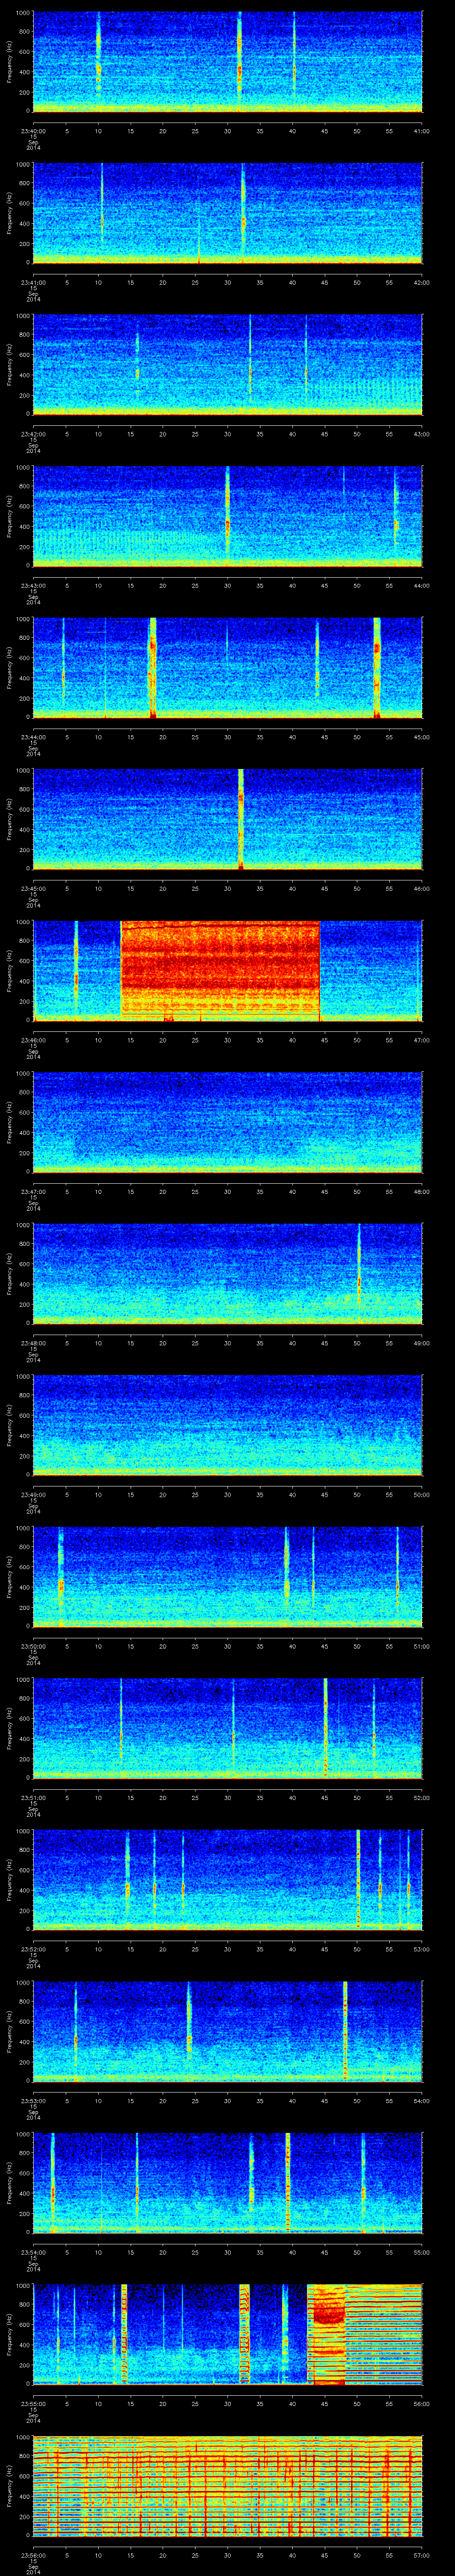Click the 53-second burst in the 23:44 spectrogram
Screen dimensions: 455x2576
[x=377, y=667]
